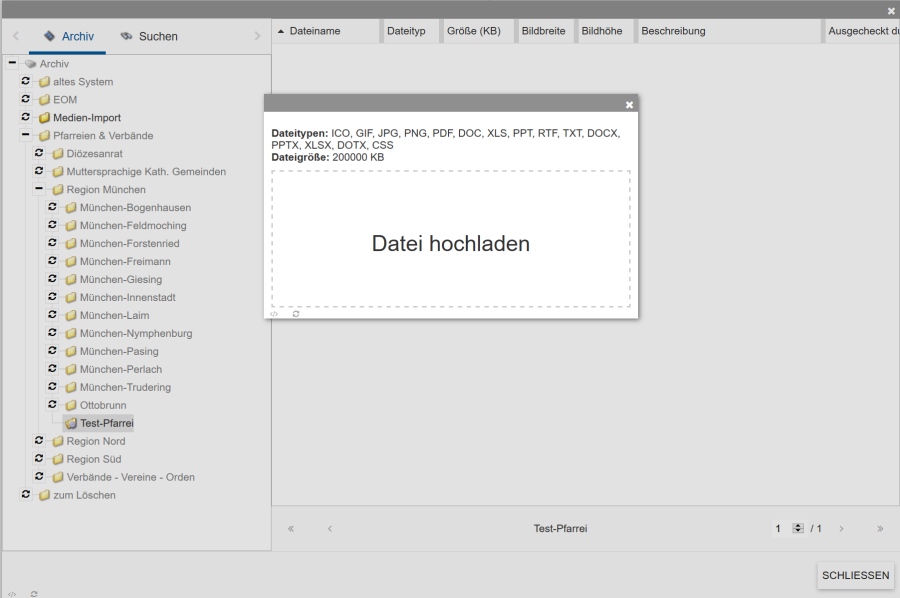Click the Medien-Import folder icon

click(44, 118)
